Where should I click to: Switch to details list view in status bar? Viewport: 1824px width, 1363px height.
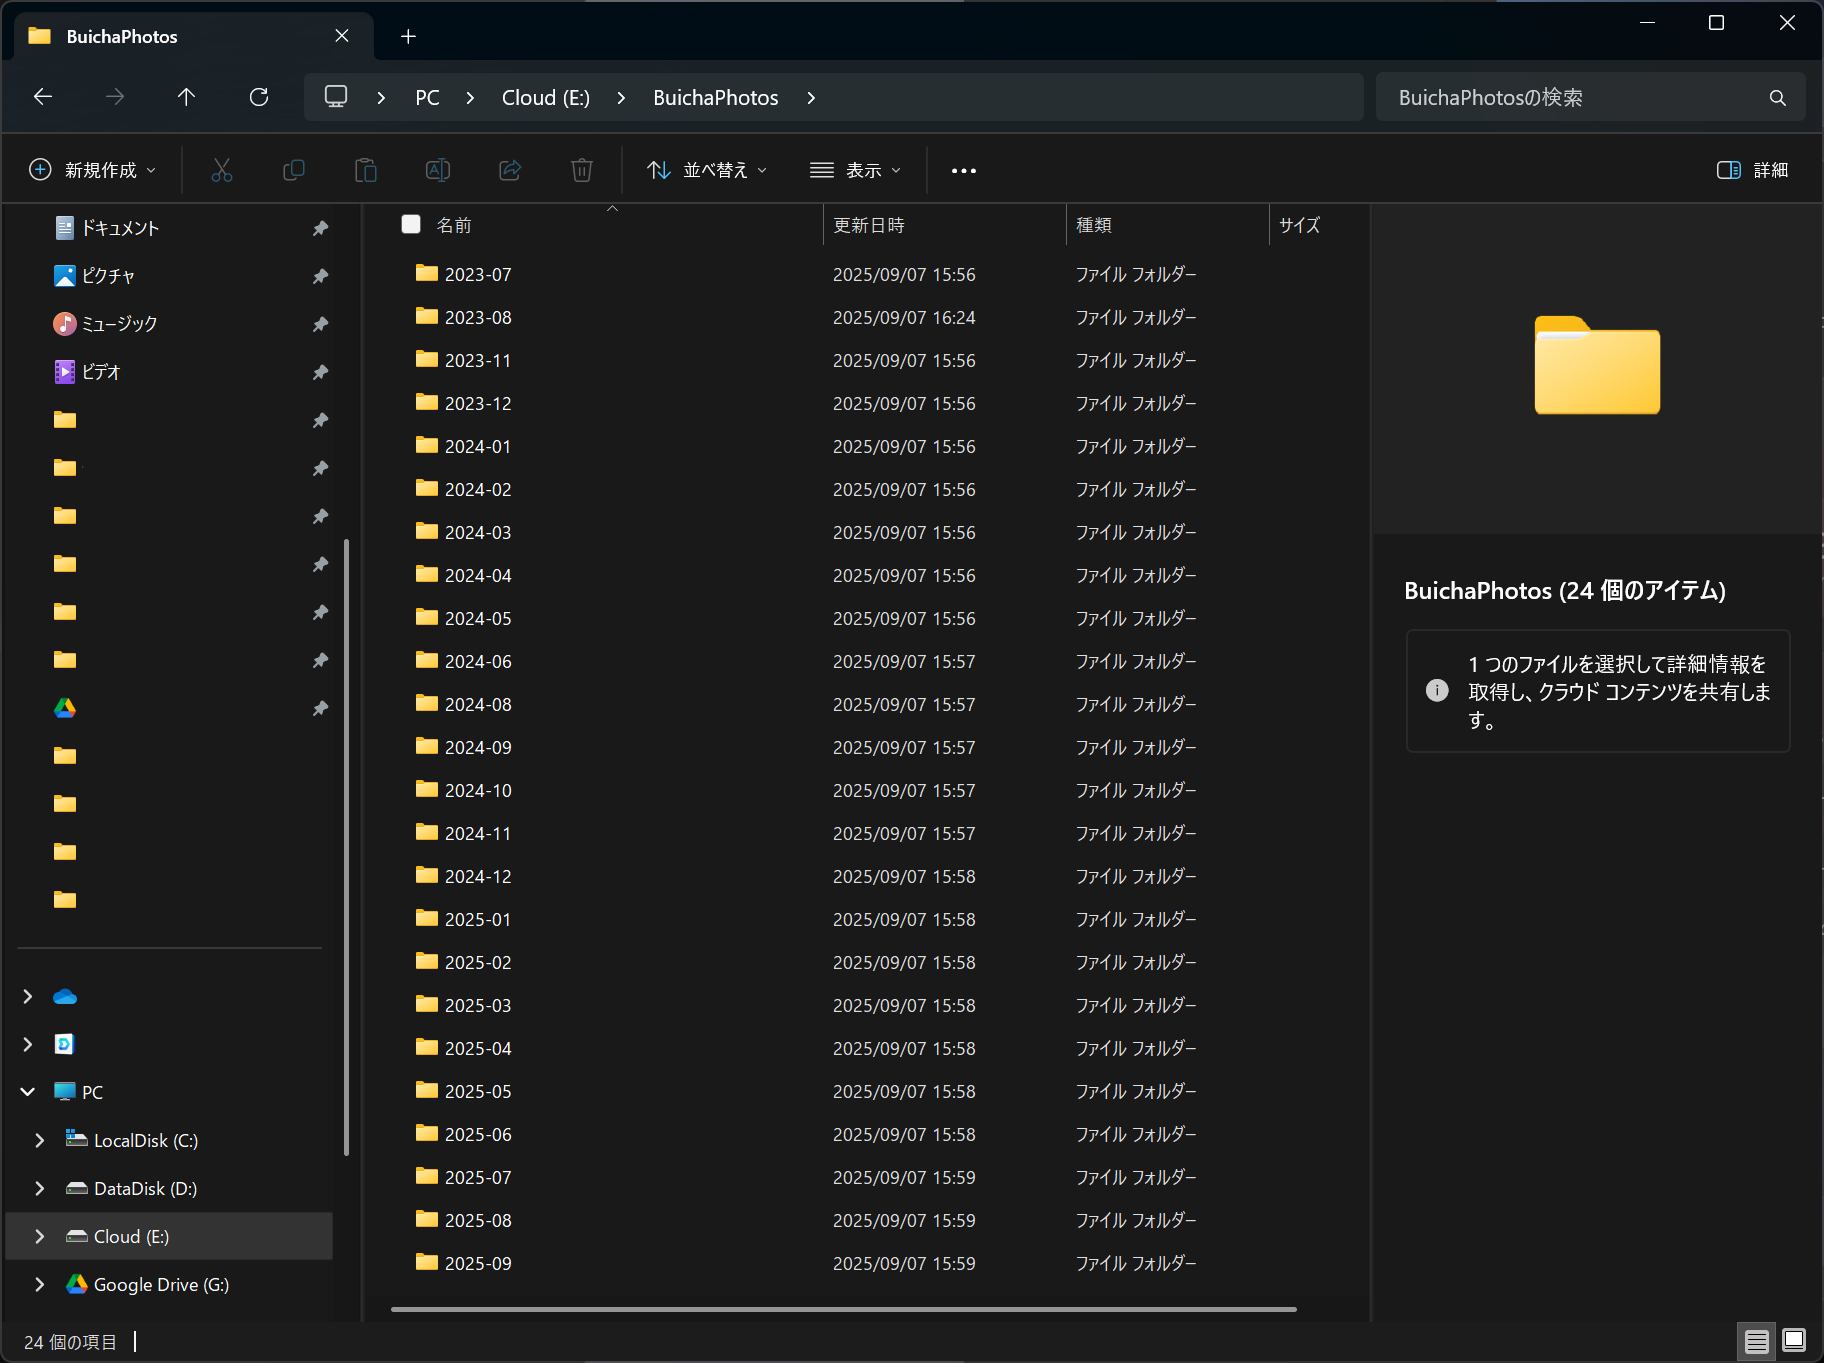pyautogui.click(x=1757, y=1340)
